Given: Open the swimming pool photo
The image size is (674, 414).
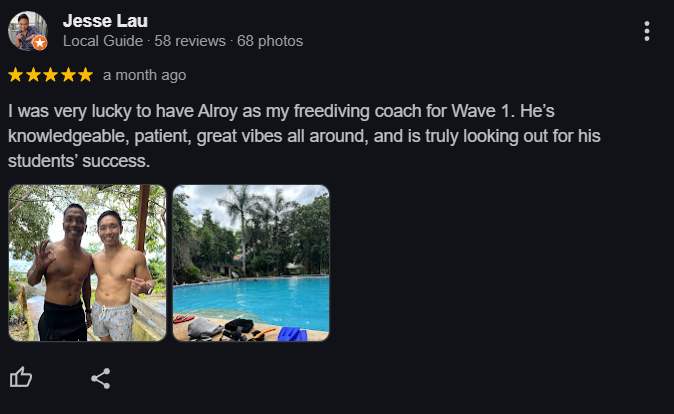Looking at the screenshot, I should click(x=251, y=263).
